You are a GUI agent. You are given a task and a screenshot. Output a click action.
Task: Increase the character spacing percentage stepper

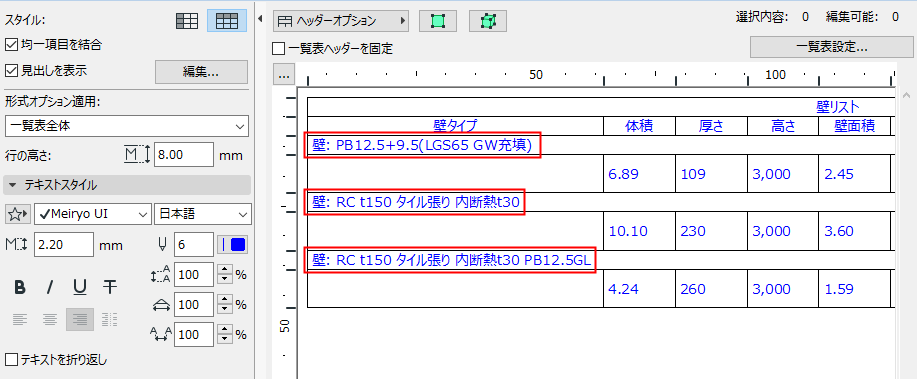[225, 330]
